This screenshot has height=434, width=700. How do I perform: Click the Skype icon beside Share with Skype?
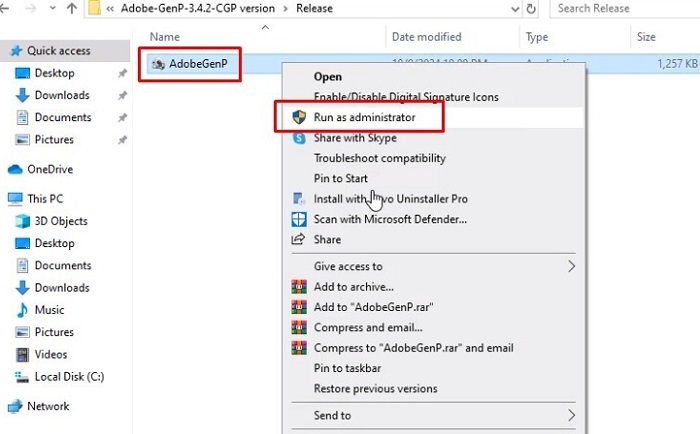tap(299, 138)
